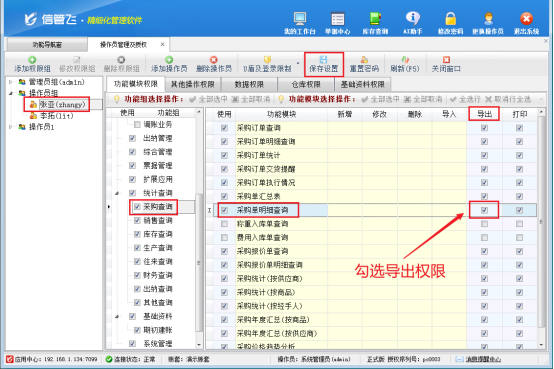Select the 退出系统 icon
The width and height of the screenshot is (554, 369).
point(526,23)
